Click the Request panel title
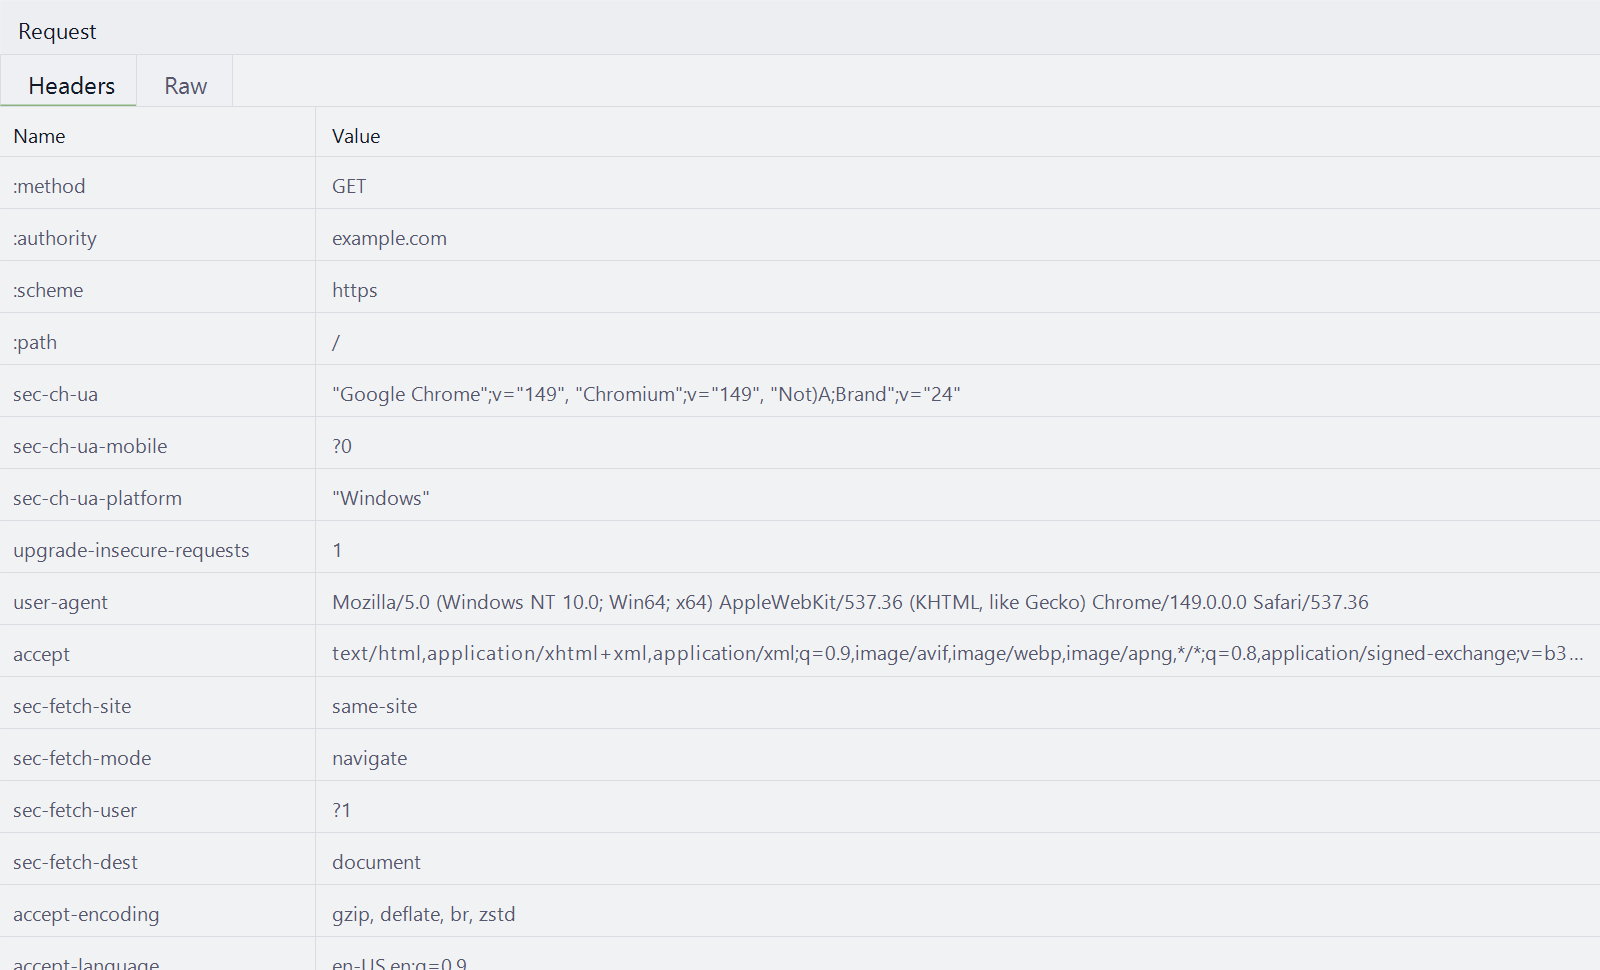 pyautogui.click(x=57, y=31)
